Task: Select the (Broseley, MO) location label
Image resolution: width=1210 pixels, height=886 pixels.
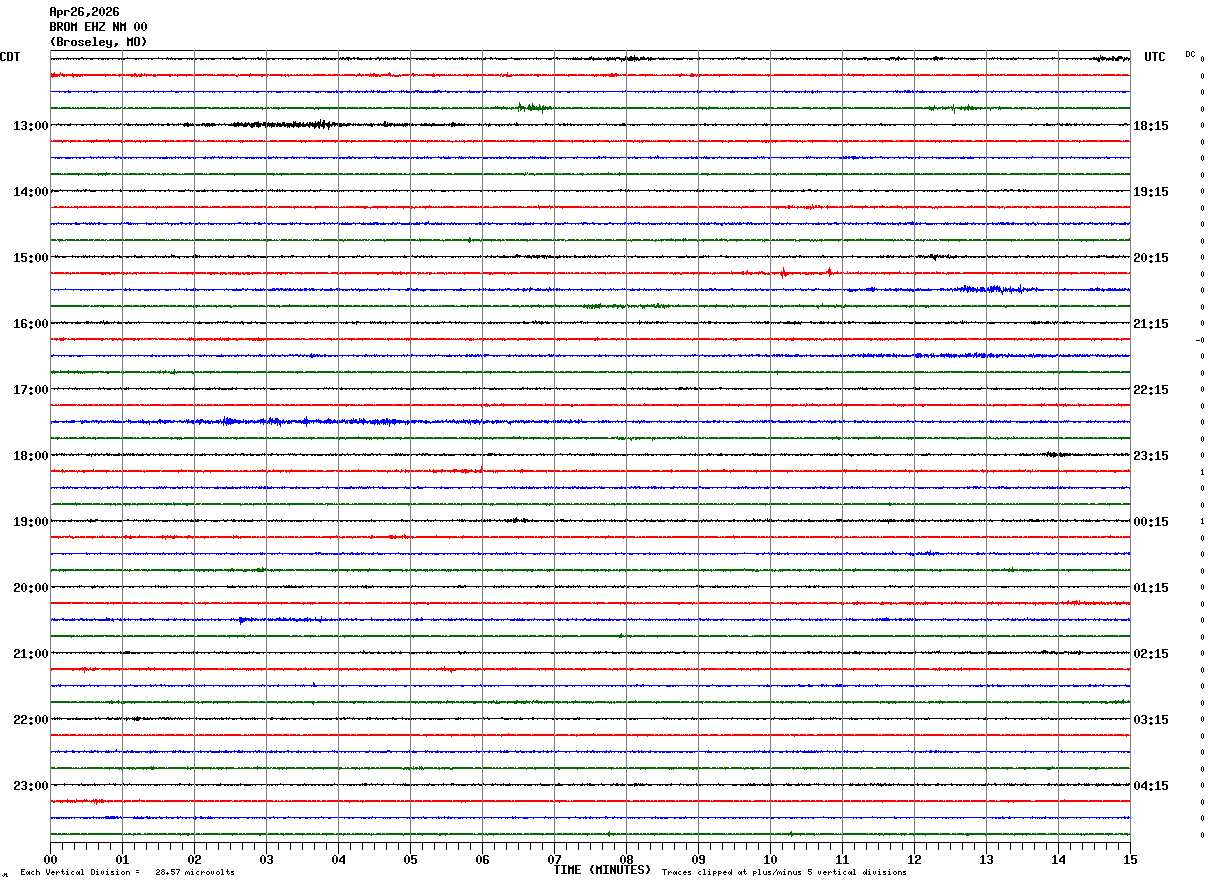Action: [x=98, y=42]
